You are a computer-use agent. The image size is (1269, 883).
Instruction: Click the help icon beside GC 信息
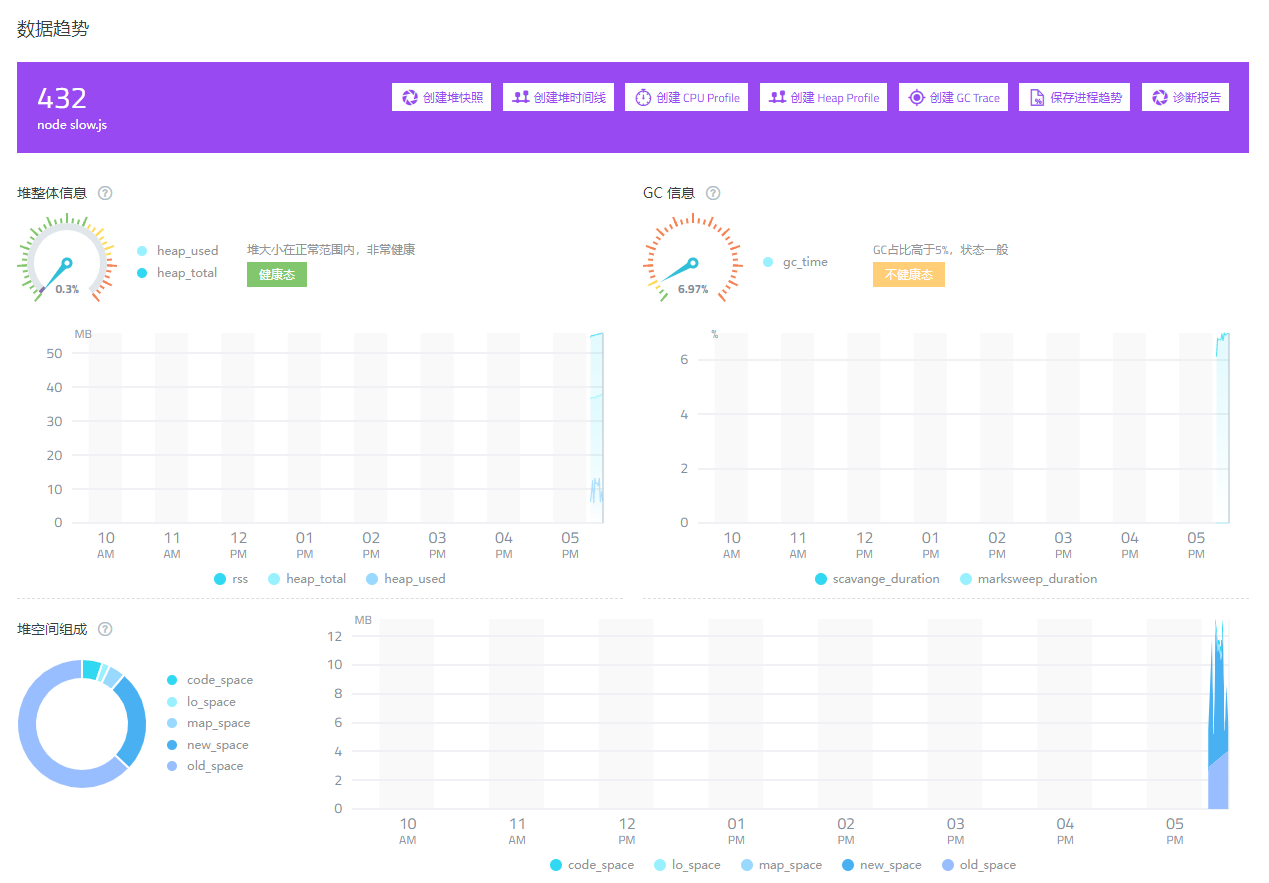(713, 193)
